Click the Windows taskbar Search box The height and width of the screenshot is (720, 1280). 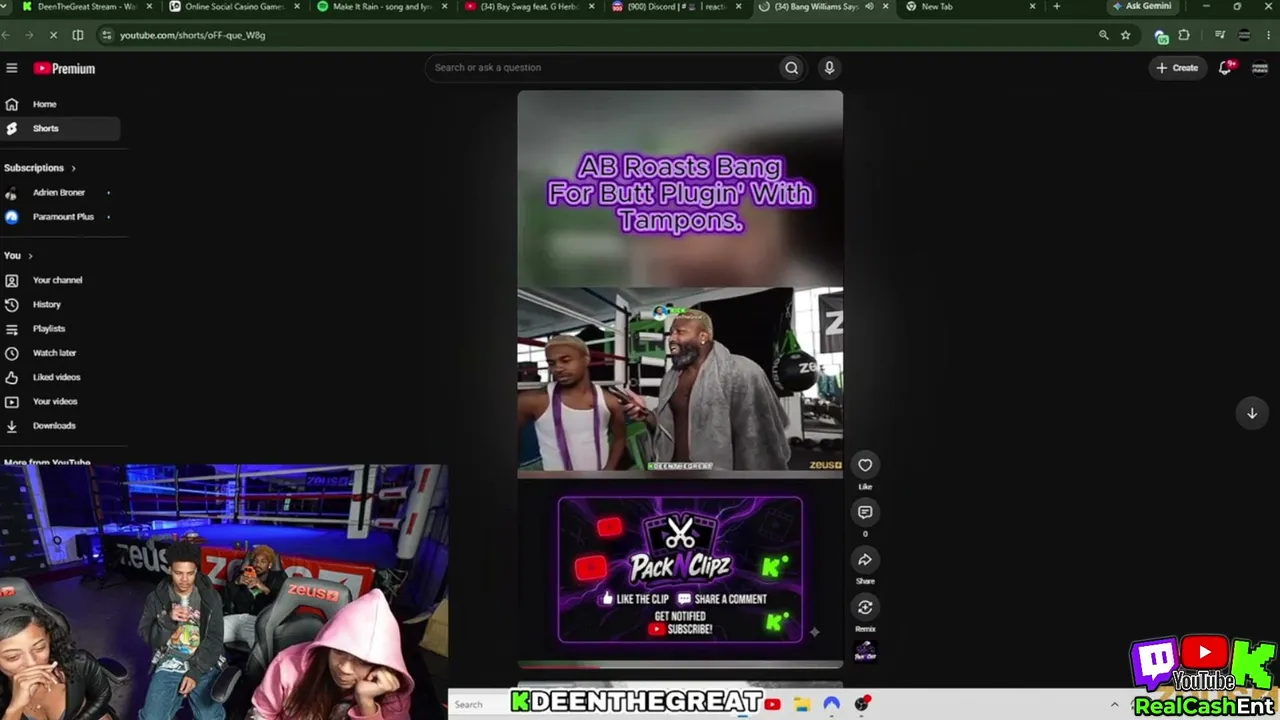point(478,704)
